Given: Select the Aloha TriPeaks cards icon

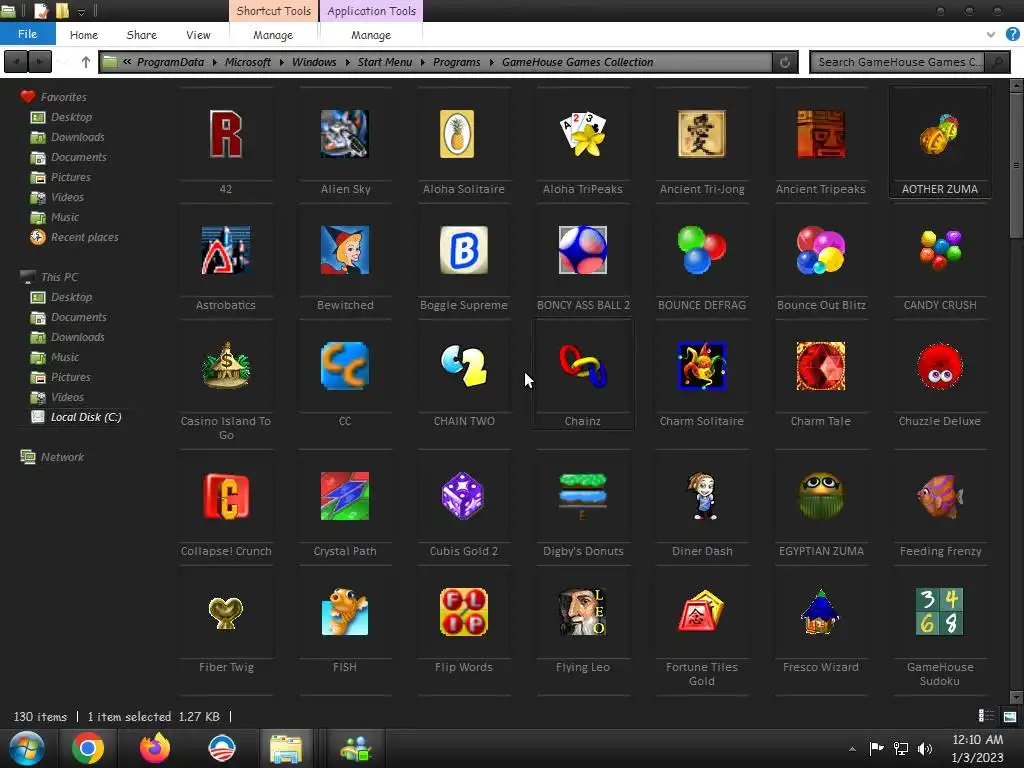Looking at the screenshot, I should point(583,135).
